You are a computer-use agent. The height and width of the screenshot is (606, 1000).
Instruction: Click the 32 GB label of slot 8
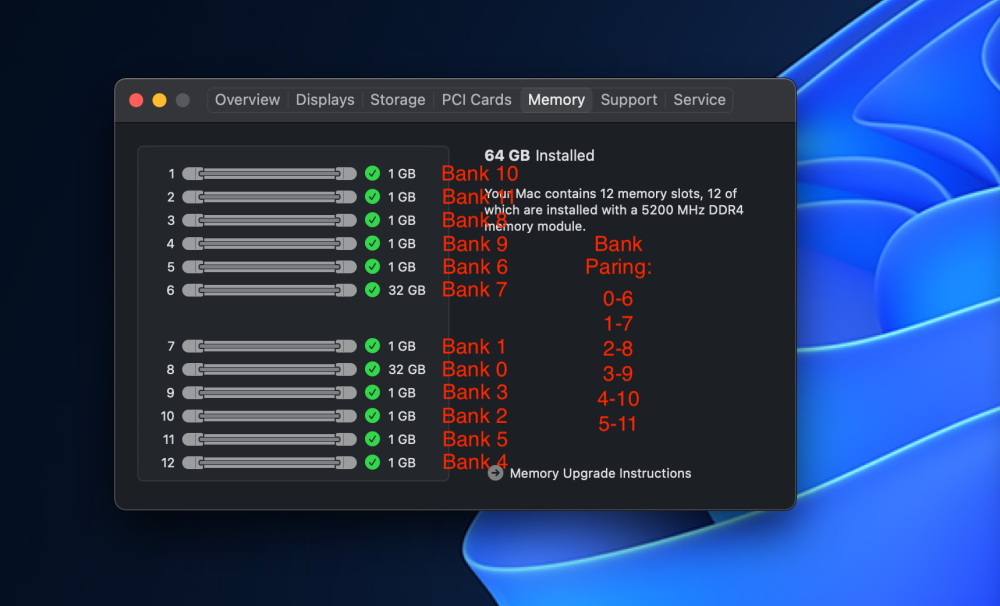407,369
